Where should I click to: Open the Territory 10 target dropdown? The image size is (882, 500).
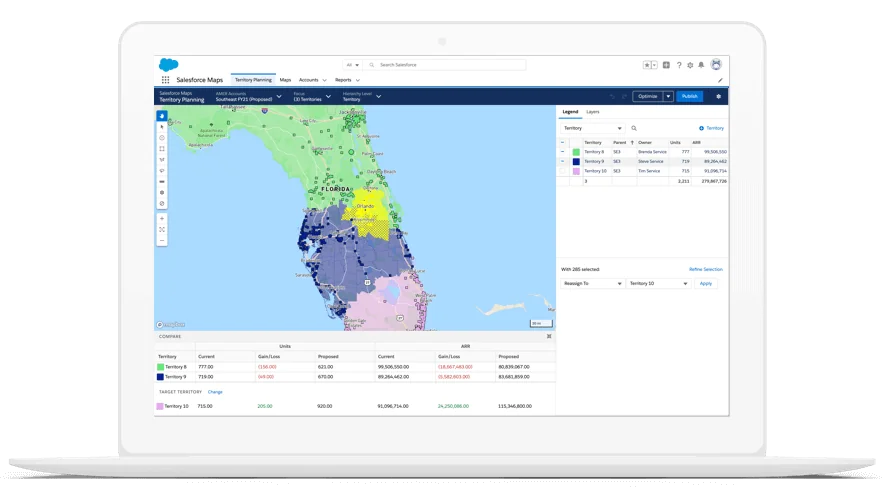coord(658,283)
